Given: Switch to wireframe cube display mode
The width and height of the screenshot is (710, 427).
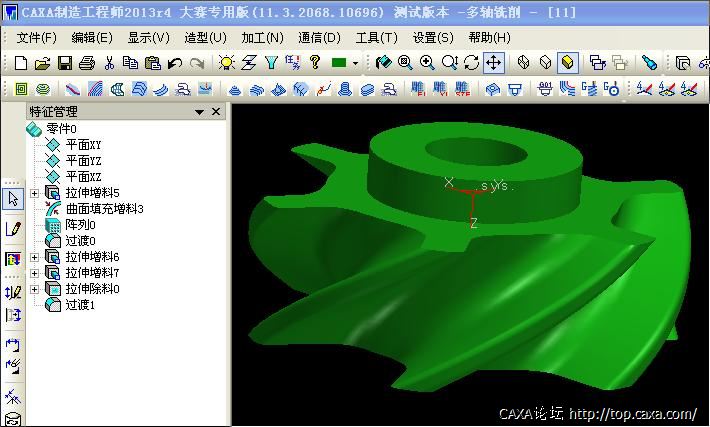Looking at the screenshot, I should tap(523, 62).
